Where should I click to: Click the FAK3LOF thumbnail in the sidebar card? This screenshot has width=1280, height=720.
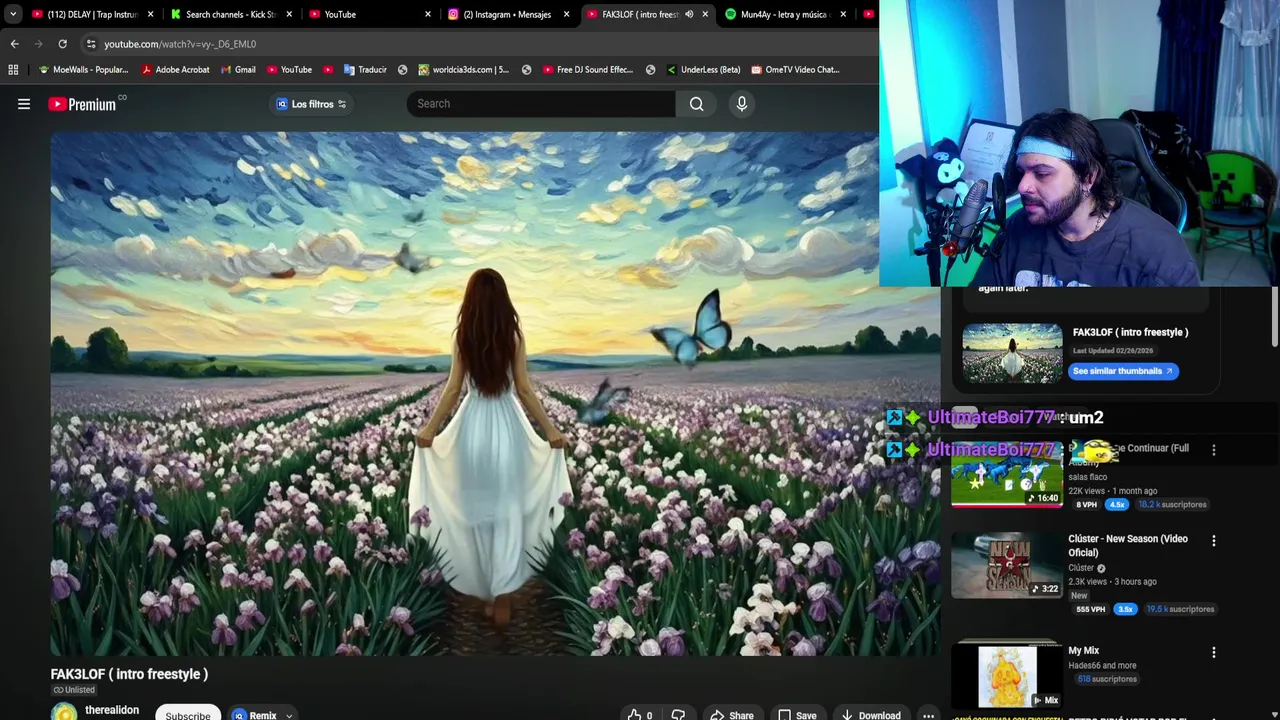pos(1012,353)
